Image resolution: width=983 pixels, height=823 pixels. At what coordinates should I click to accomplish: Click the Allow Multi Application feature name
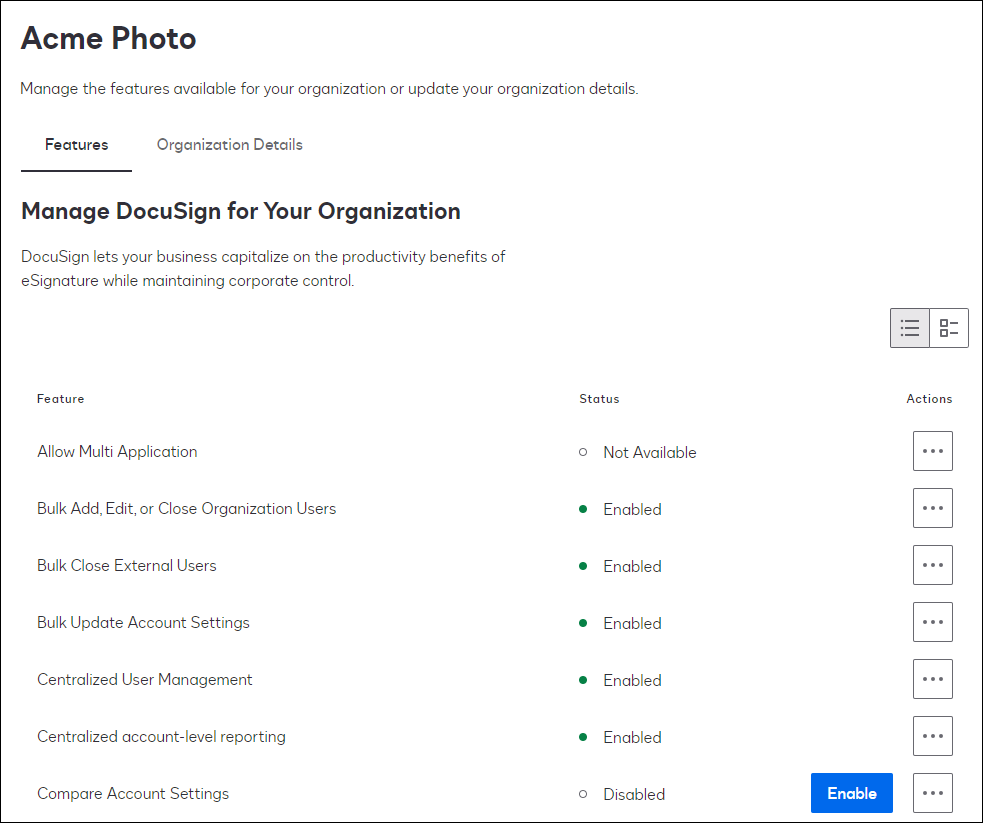(117, 452)
